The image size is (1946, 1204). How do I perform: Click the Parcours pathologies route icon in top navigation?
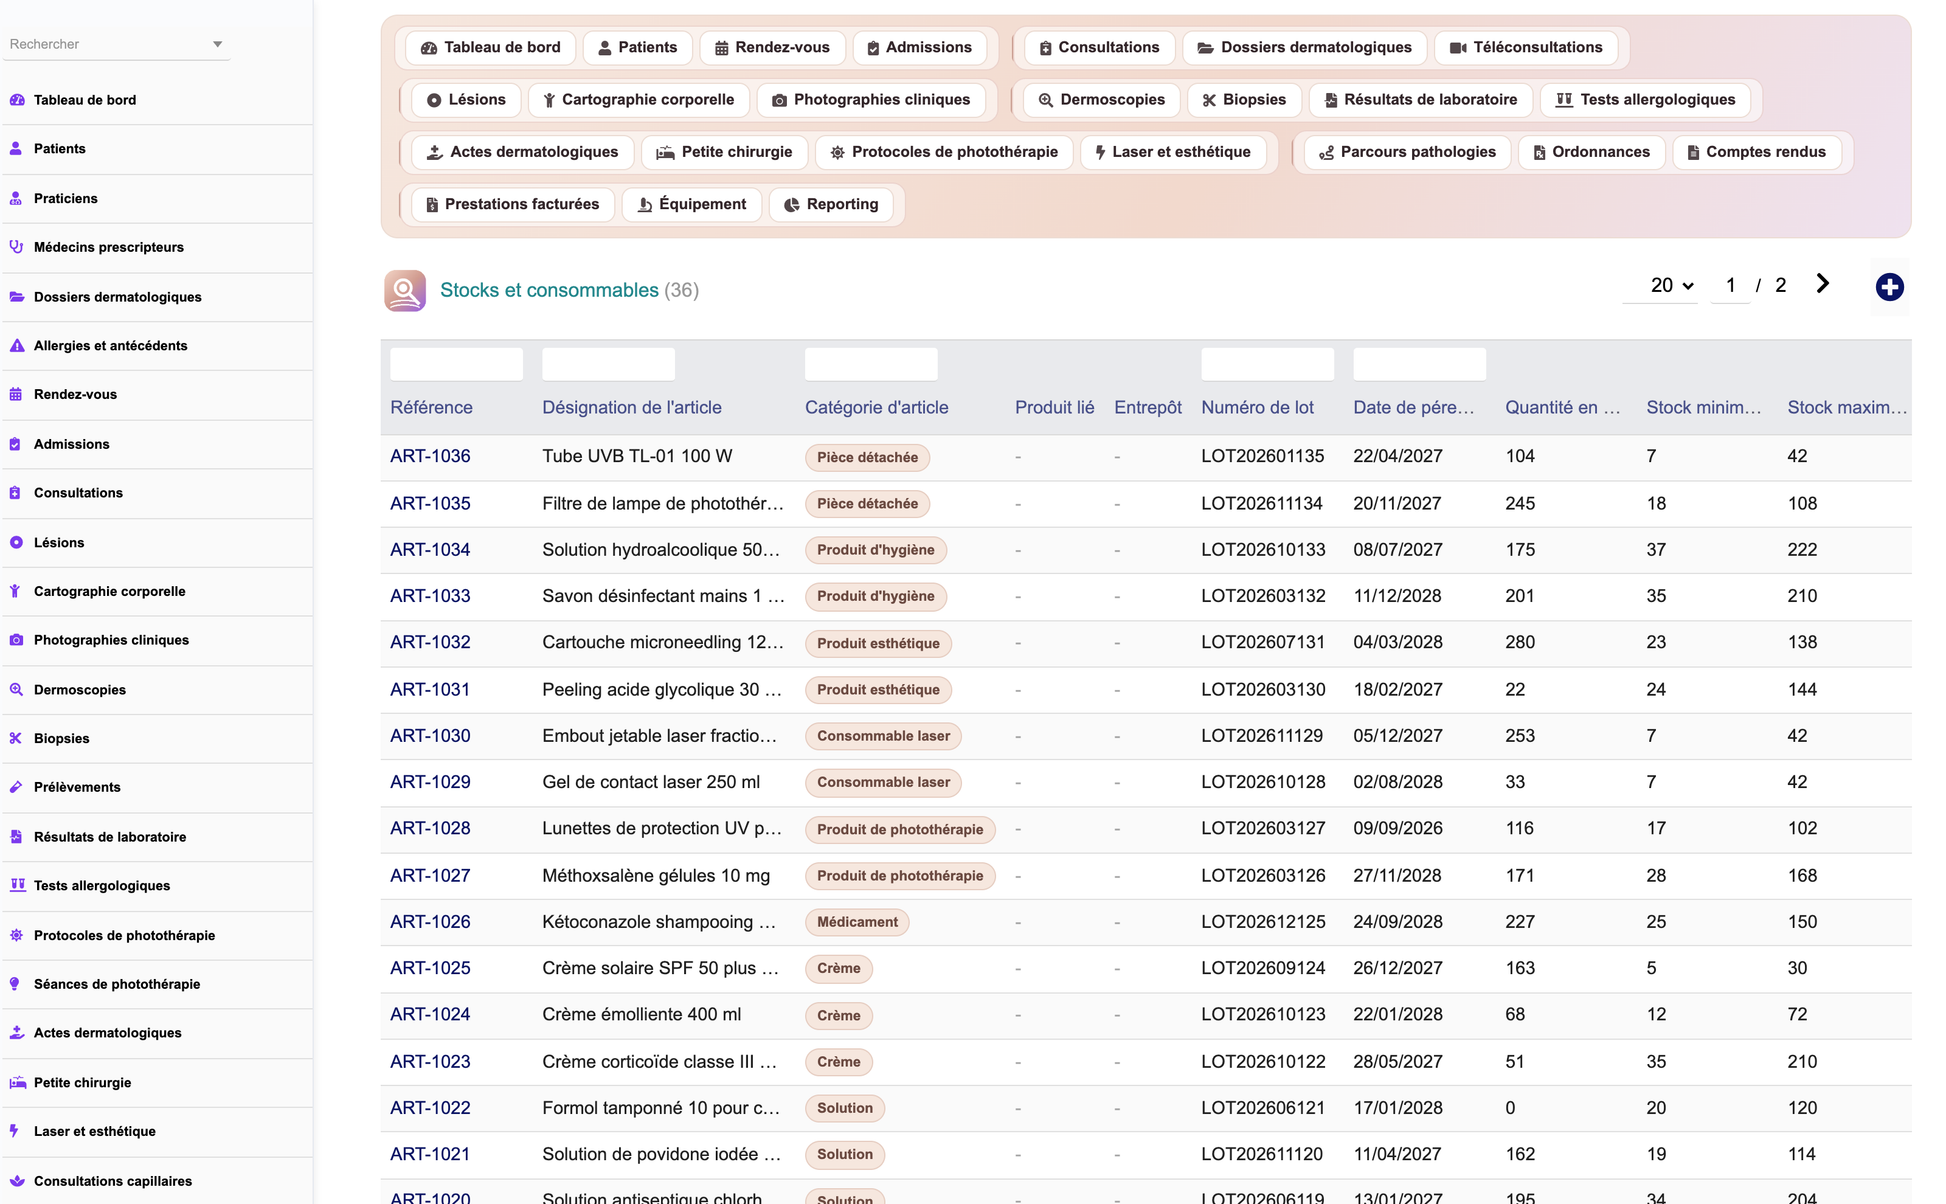[1326, 153]
